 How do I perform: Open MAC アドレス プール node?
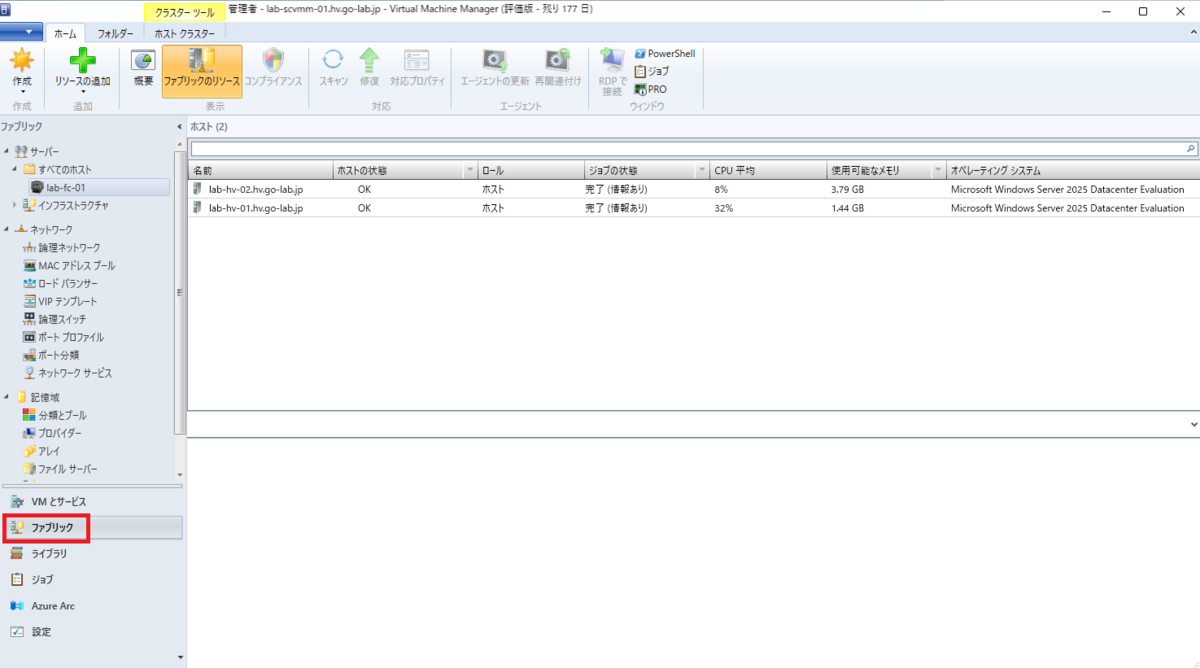pyautogui.click(x=68, y=265)
